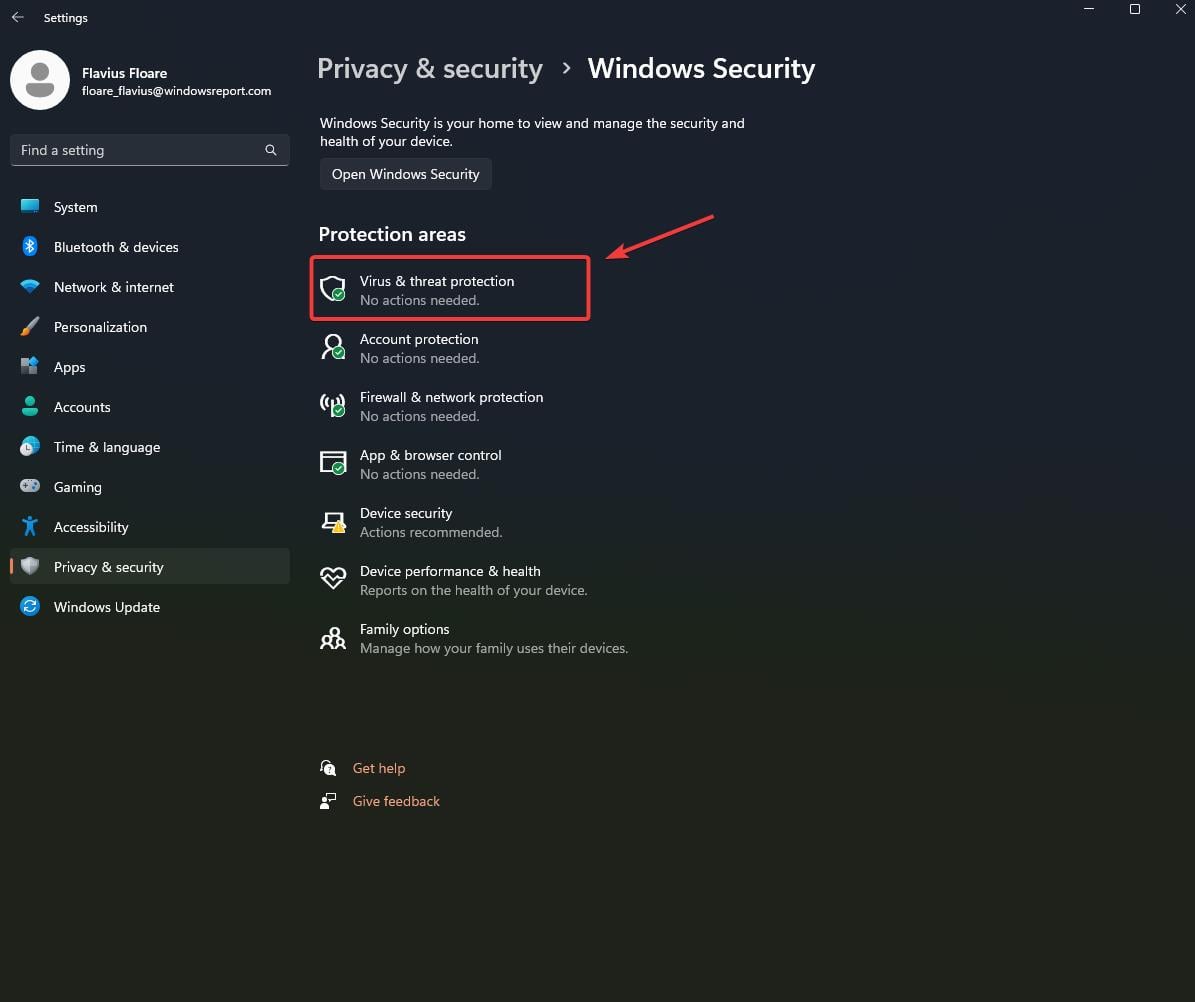
Task: Open Family options settings
Action: [x=404, y=637]
